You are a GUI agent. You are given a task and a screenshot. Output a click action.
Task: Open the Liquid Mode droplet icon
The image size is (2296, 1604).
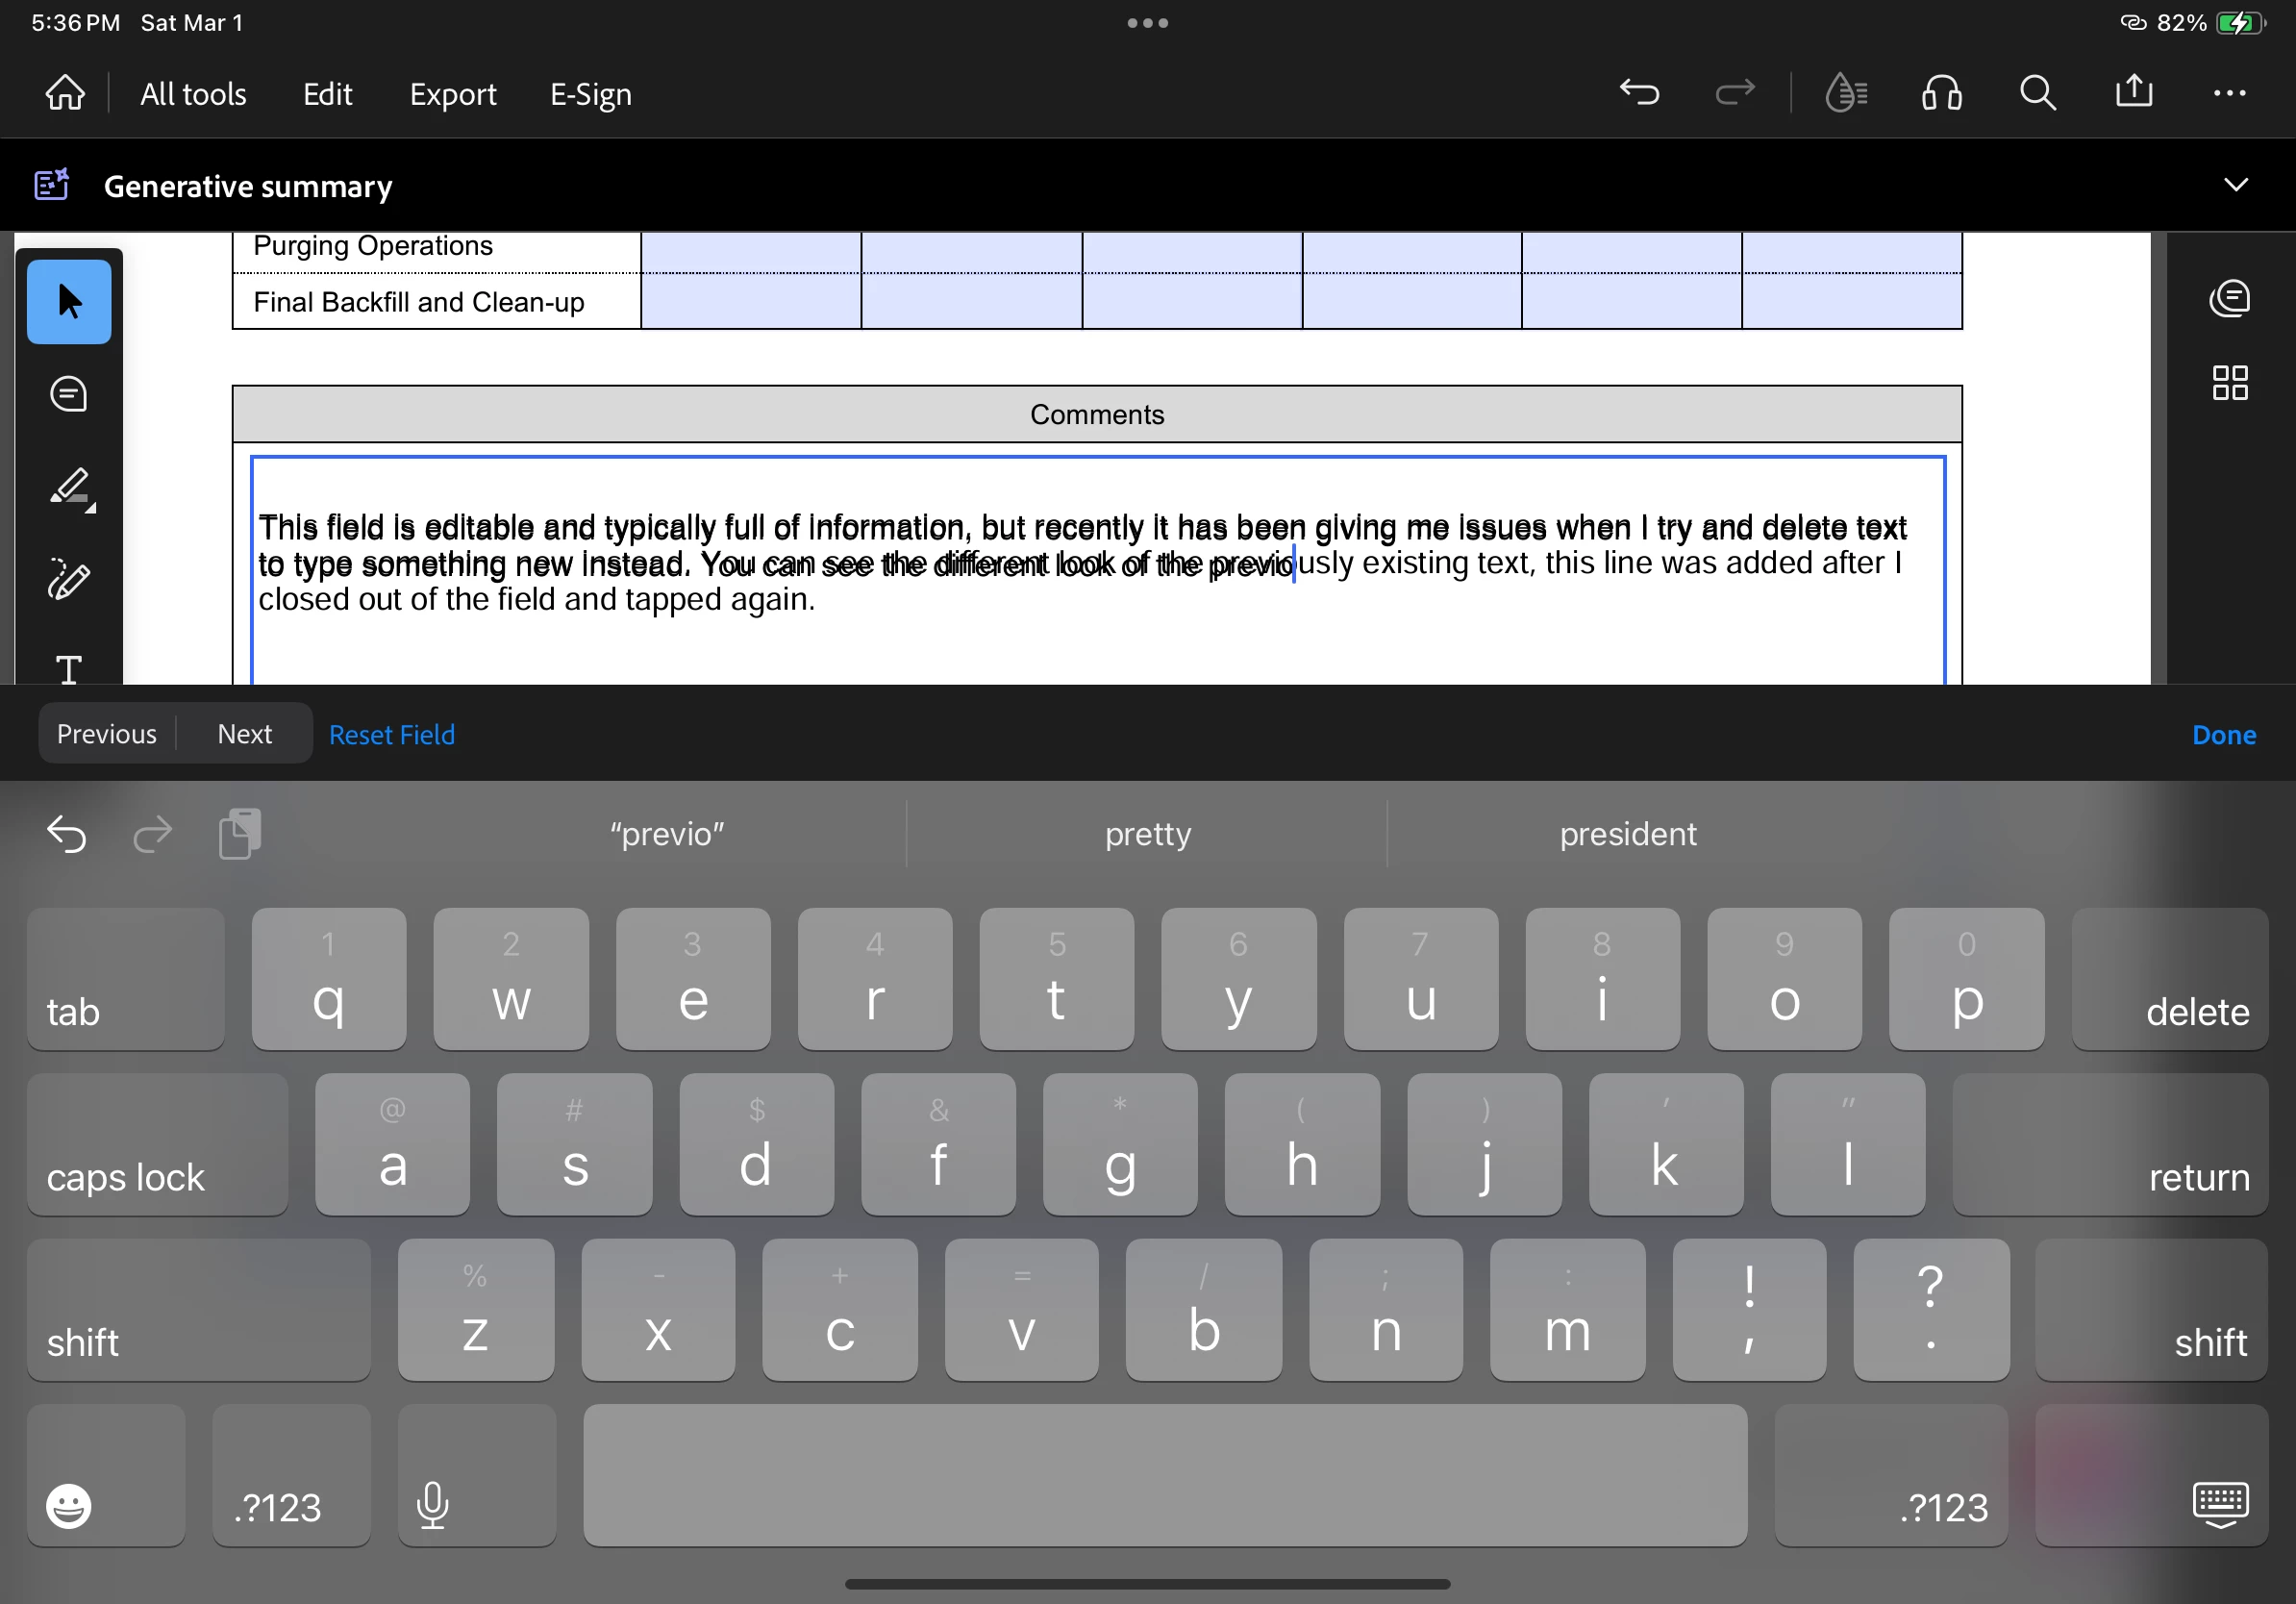[x=1845, y=93]
